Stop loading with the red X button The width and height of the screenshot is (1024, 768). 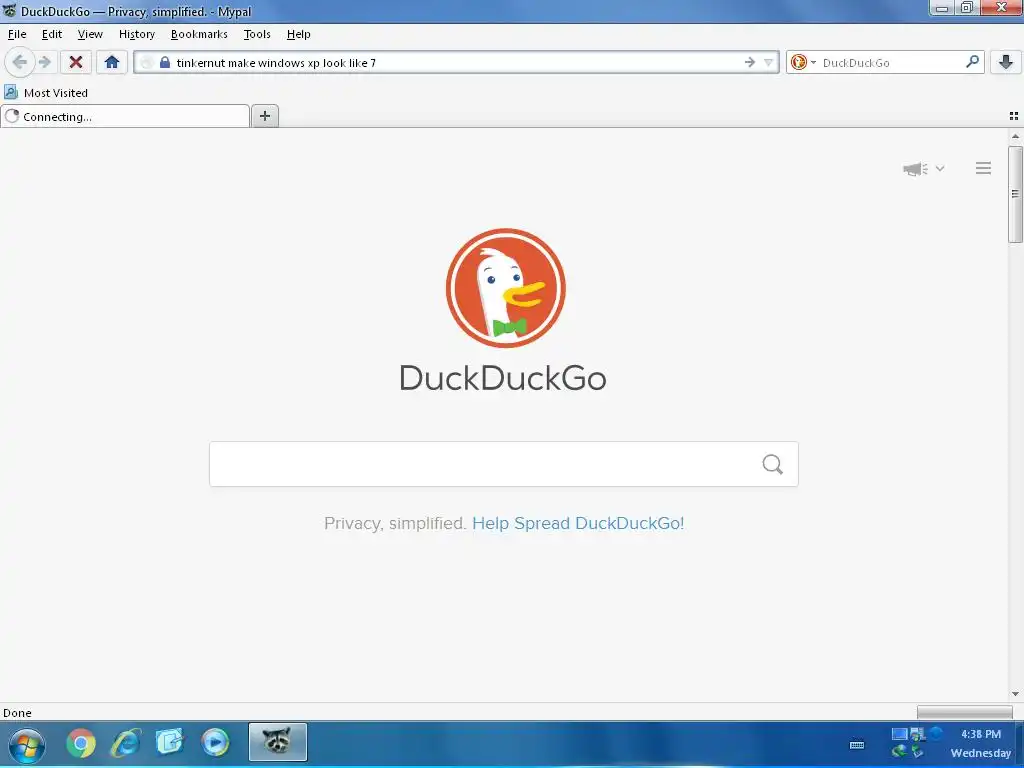pos(76,63)
